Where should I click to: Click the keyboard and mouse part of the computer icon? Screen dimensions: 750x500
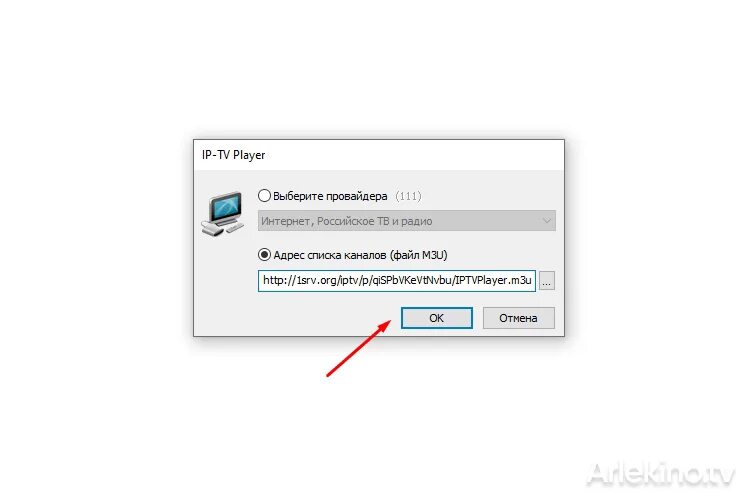pos(221,229)
